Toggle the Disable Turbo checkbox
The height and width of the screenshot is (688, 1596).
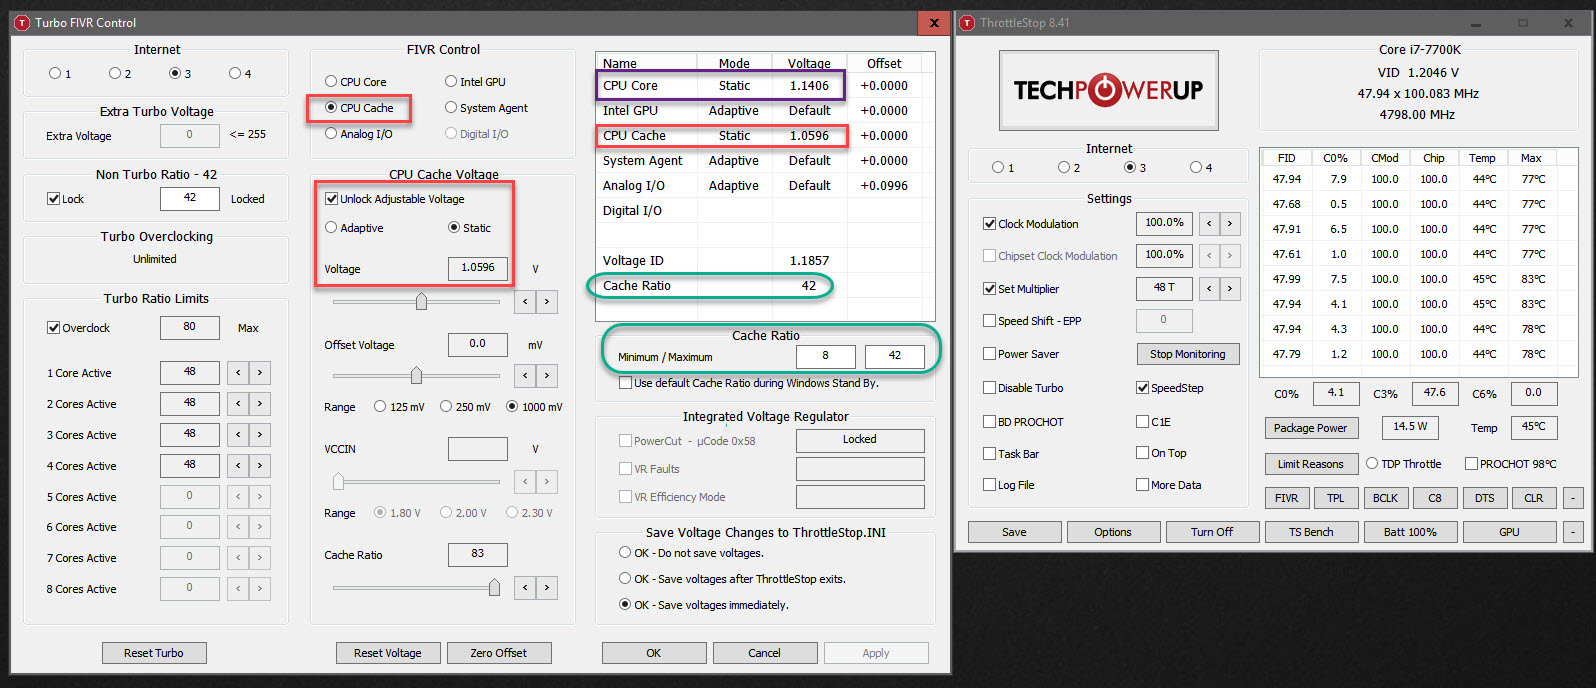(x=990, y=388)
